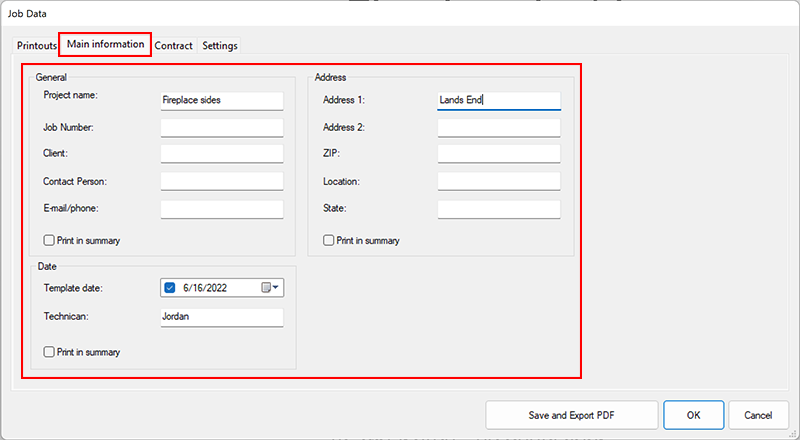Viewport: 800px width, 440px height.
Task: Cancel the Job Data dialog
Action: coord(758,415)
